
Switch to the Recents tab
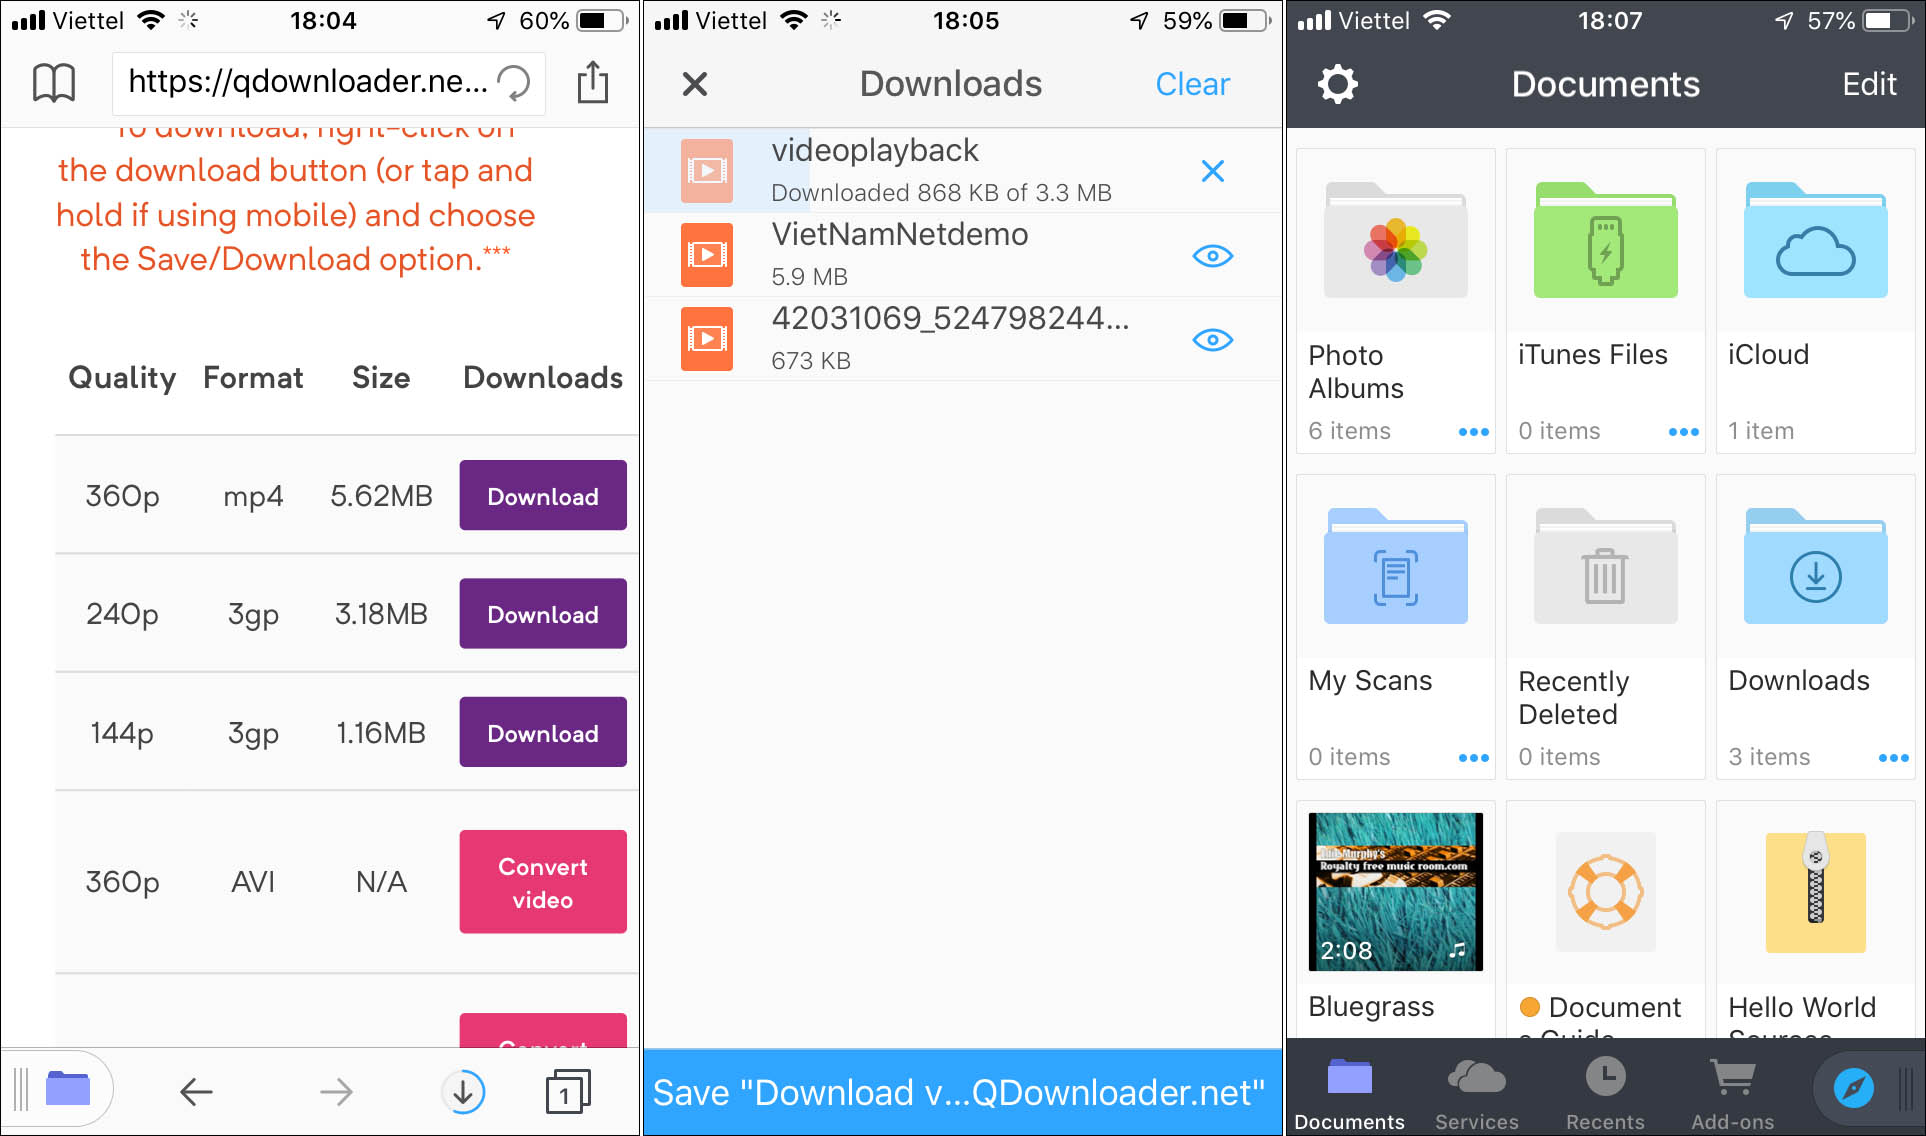(x=1605, y=1093)
